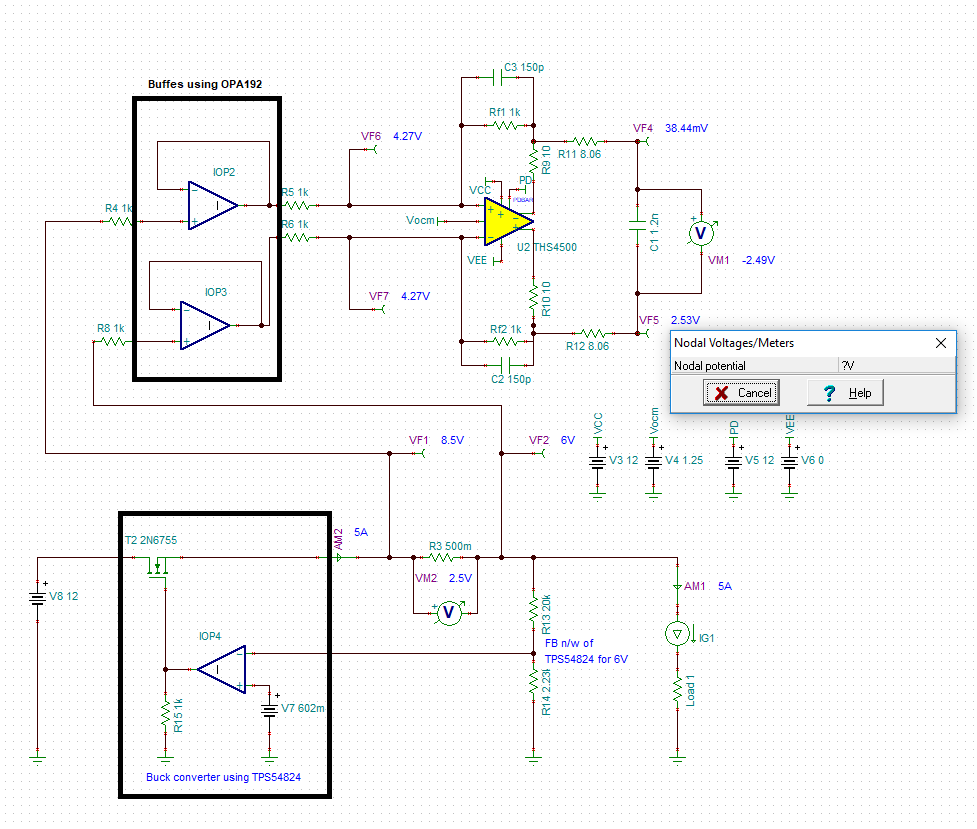The image size is (977, 829).
Task: Close the Nodal Voltages/Meters dialog
Action: tap(941, 343)
